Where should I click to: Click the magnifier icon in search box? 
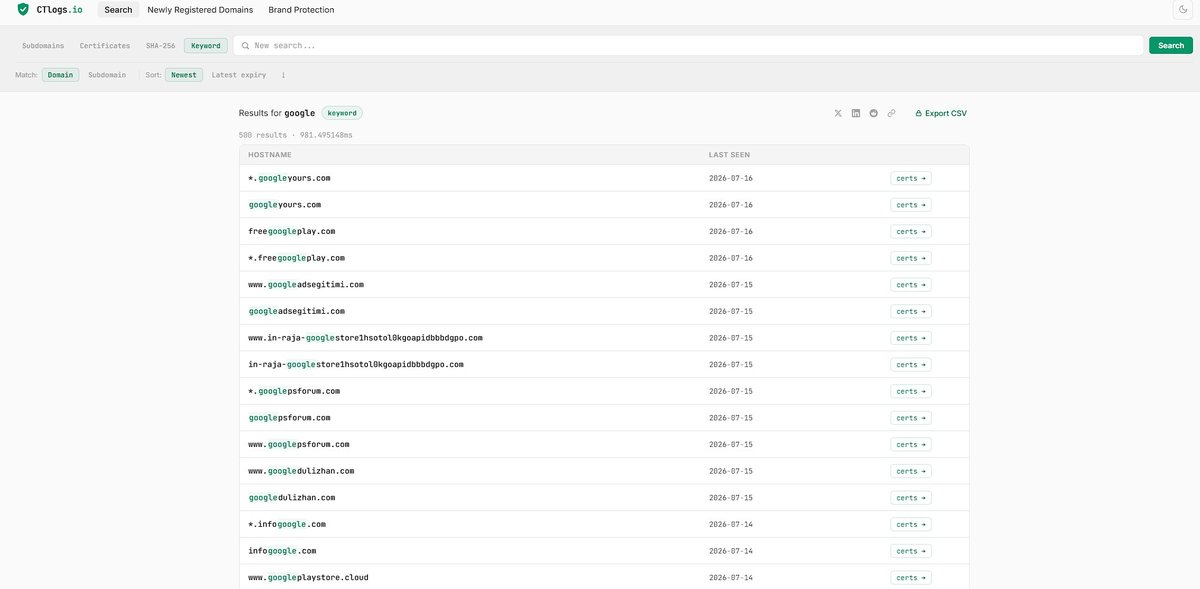tap(246, 45)
